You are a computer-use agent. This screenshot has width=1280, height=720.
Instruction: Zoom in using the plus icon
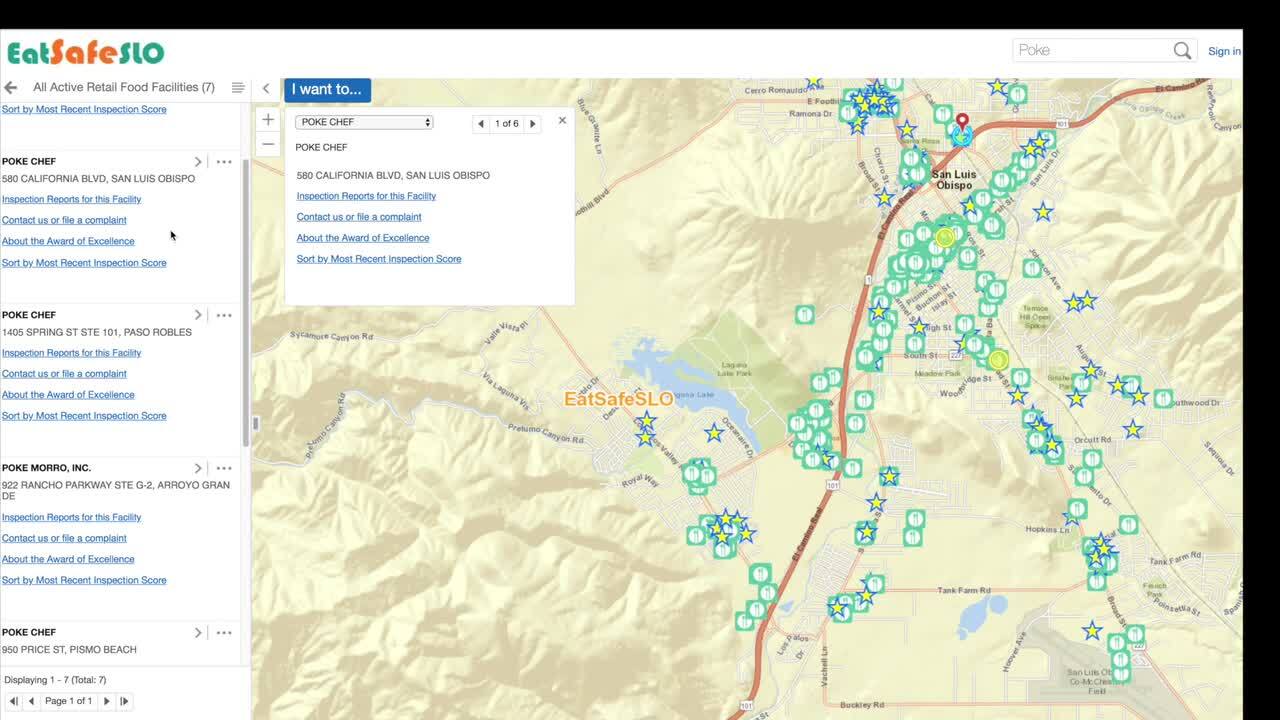pyautogui.click(x=268, y=119)
